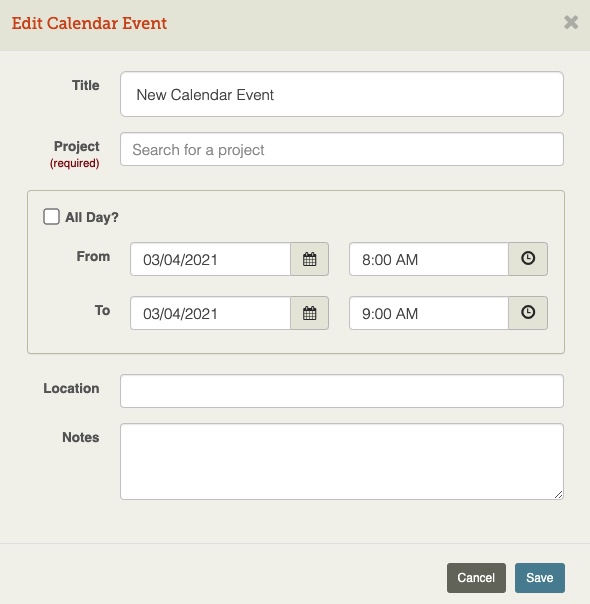
Task: Open the From time clock picker icon
Action: [x=528, y=259]
